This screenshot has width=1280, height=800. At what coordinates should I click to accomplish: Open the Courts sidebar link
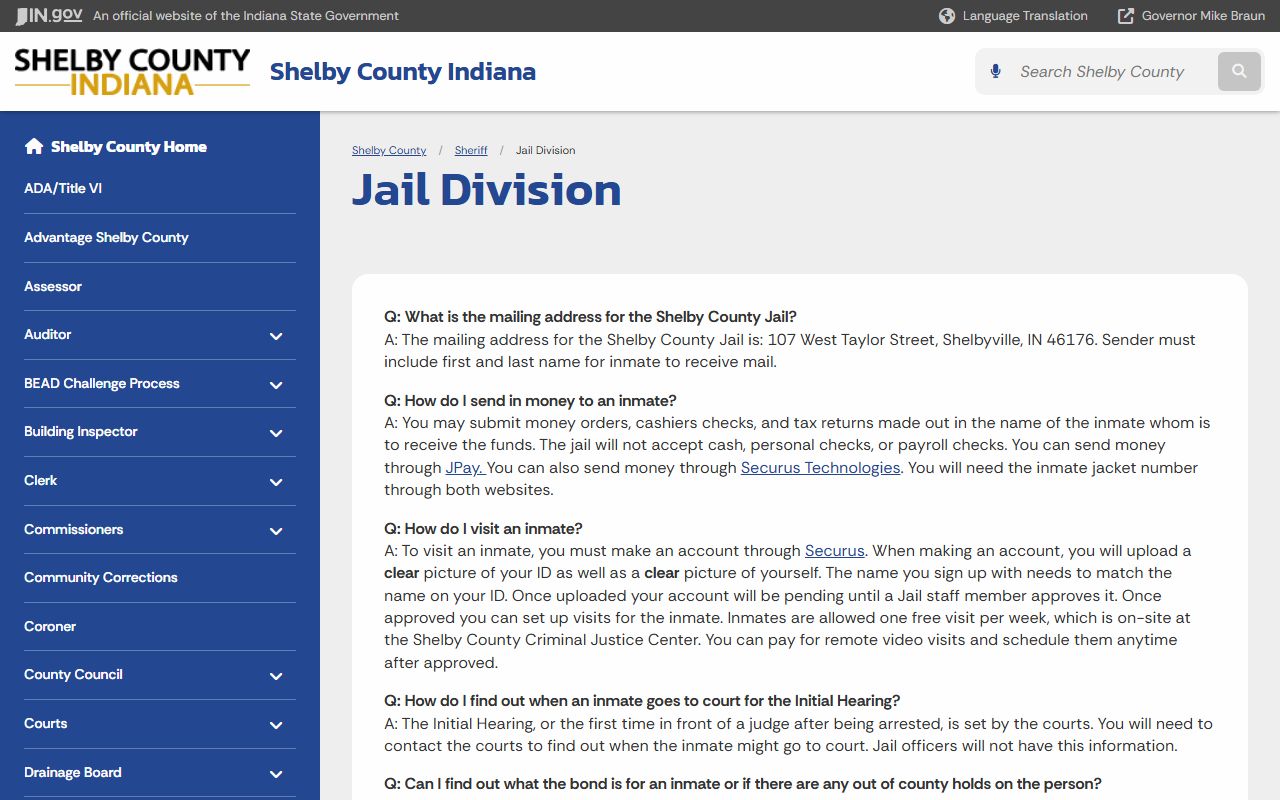(46, 723)
